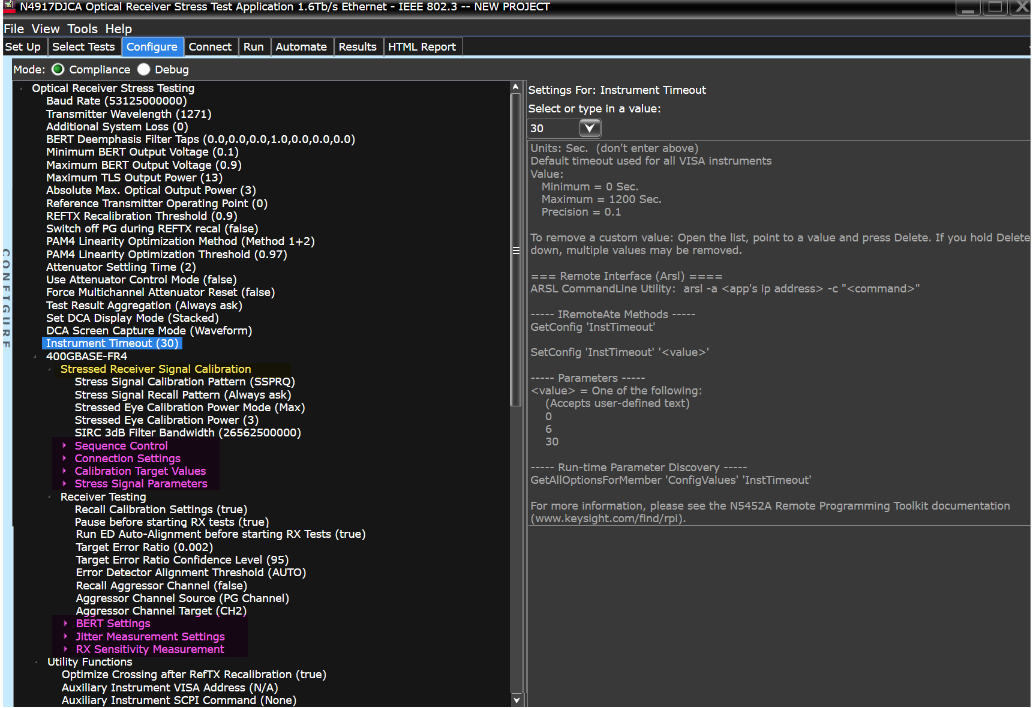Select Force Multichannel Attenuator Reset (false)

point(161,293)
